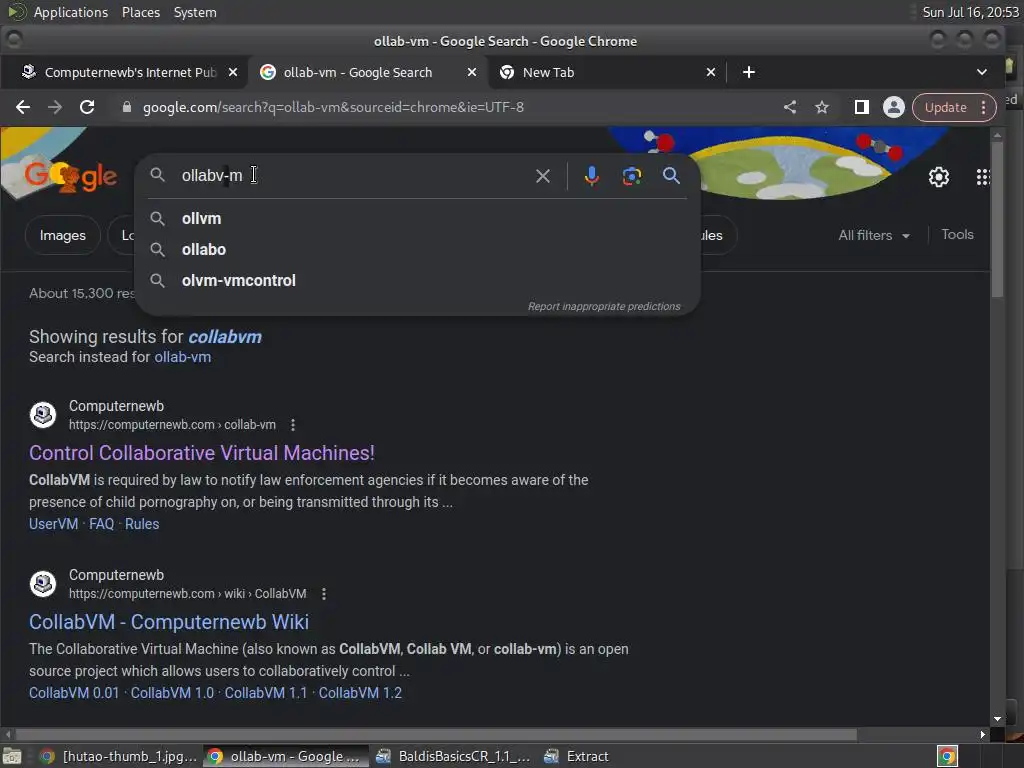Click the clock showing Sun Jul 16, 20:53

[x=970, y=12]
